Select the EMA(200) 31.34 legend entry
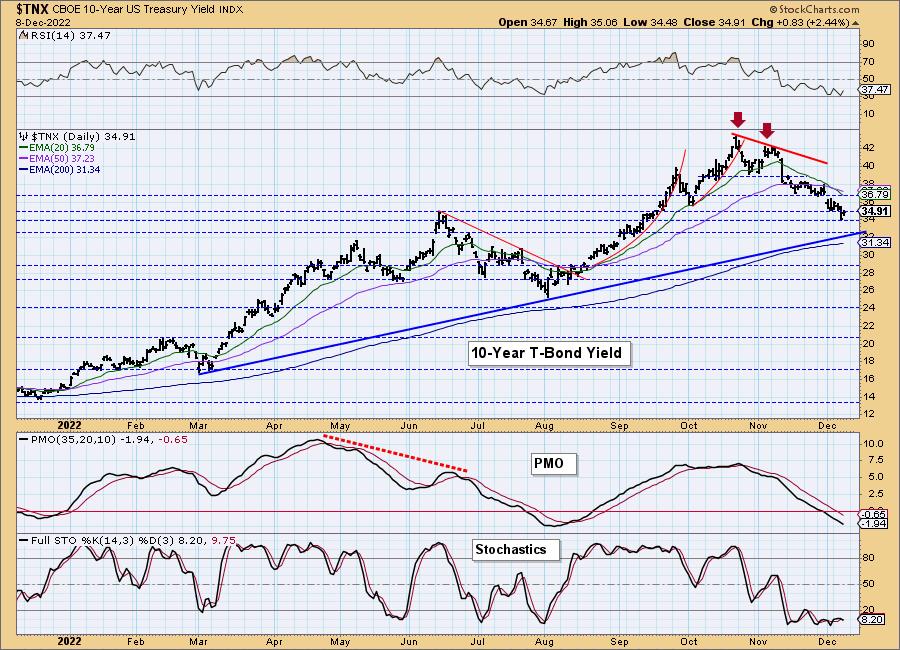 pyautogui.click(x=64, y=169)
